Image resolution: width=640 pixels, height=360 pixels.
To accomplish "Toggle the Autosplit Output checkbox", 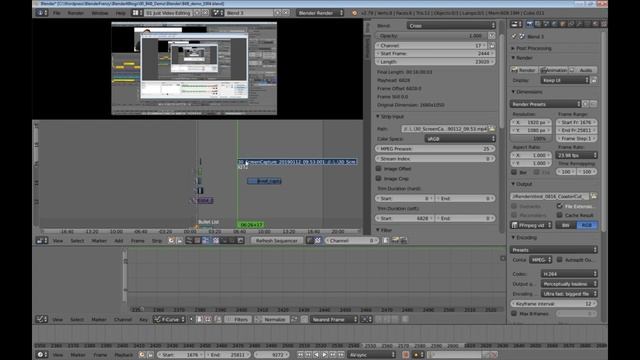I will 560,260.
